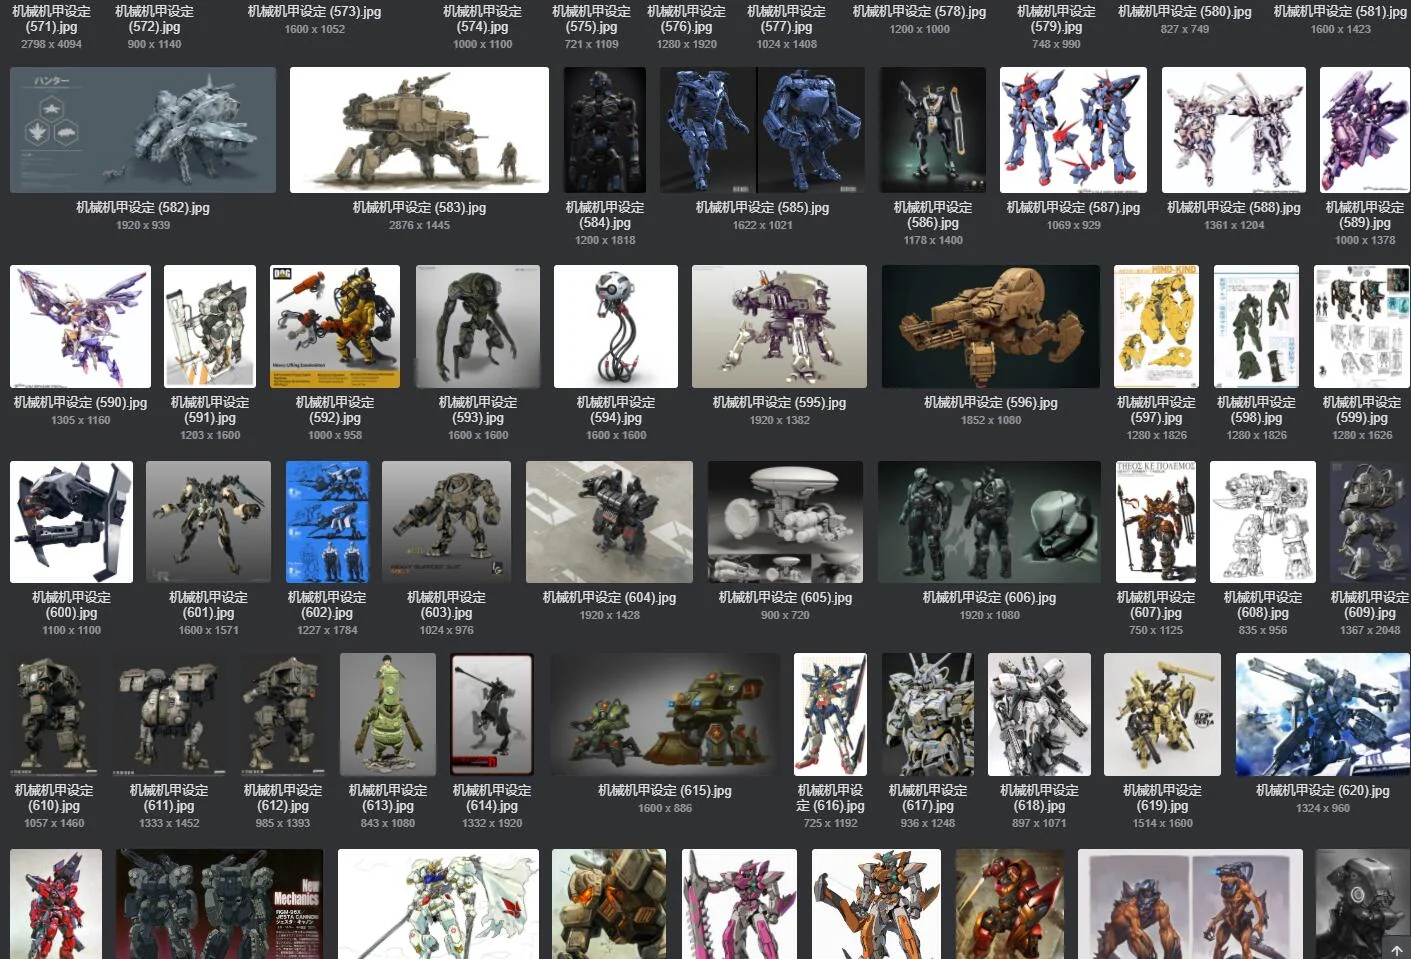The image size is (1411, 959).
Task: Select gold mech thumbnail (619)
Action: coord(1162,715)
